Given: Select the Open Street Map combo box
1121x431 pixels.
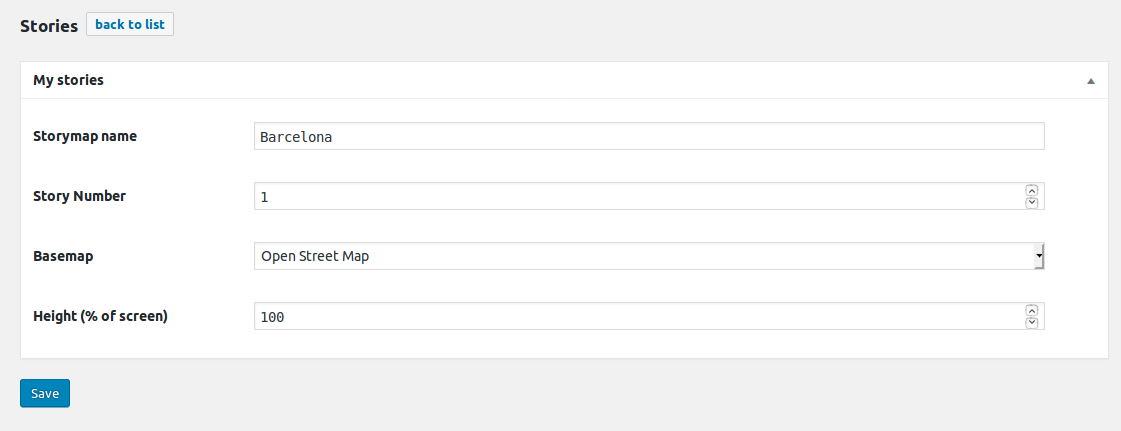Looking at the screenshot, I should tap(640, 256).
